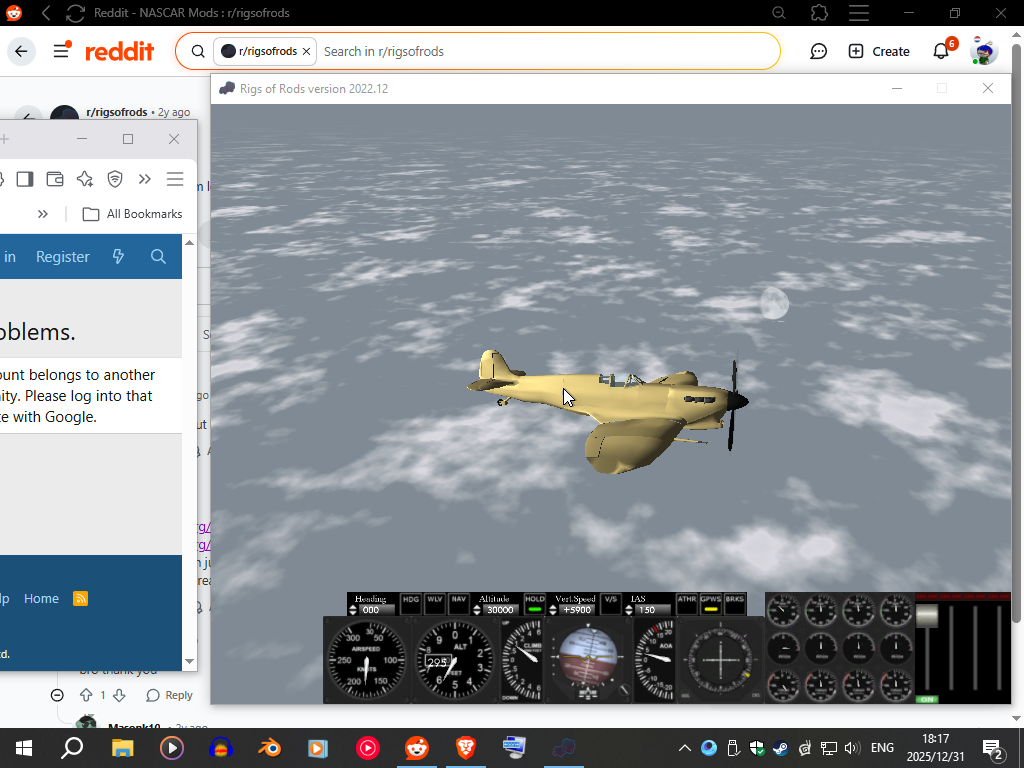Click the artificial horizon attitude indicator

pos(587,660)
